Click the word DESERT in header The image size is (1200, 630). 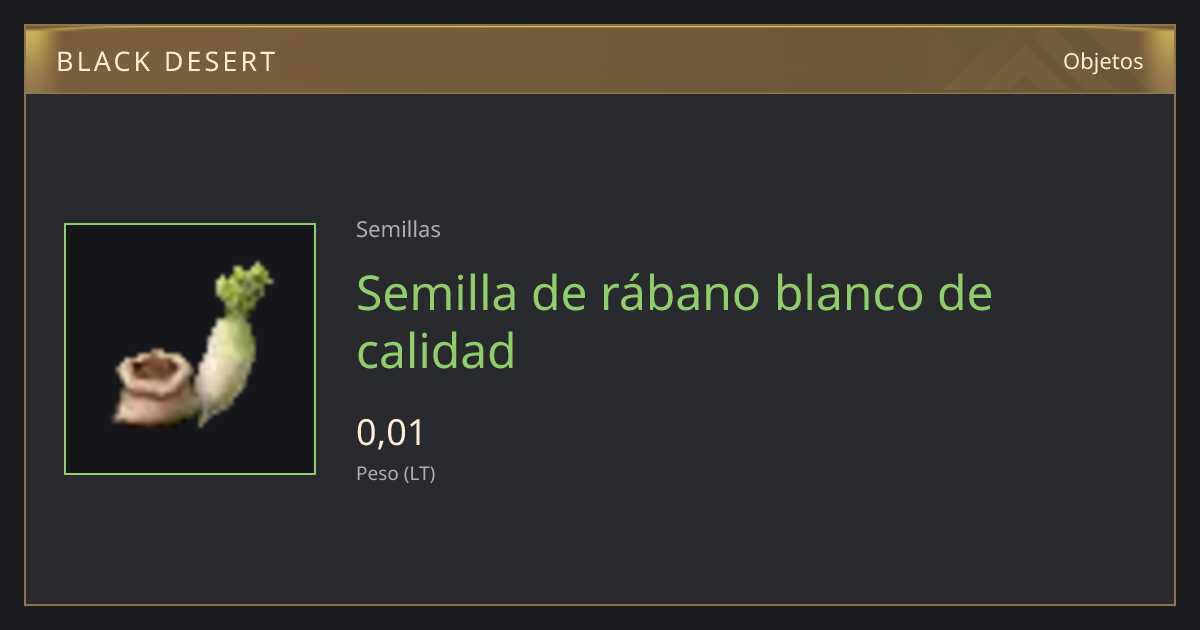[x=221, y=62]
